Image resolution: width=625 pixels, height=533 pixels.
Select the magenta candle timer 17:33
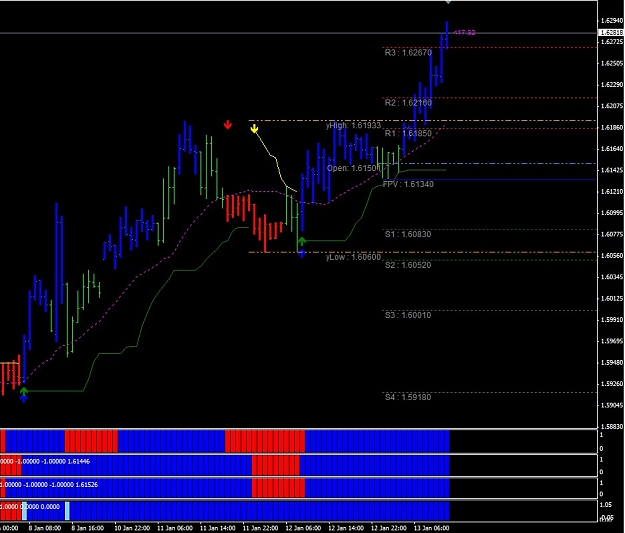point(465,32)
